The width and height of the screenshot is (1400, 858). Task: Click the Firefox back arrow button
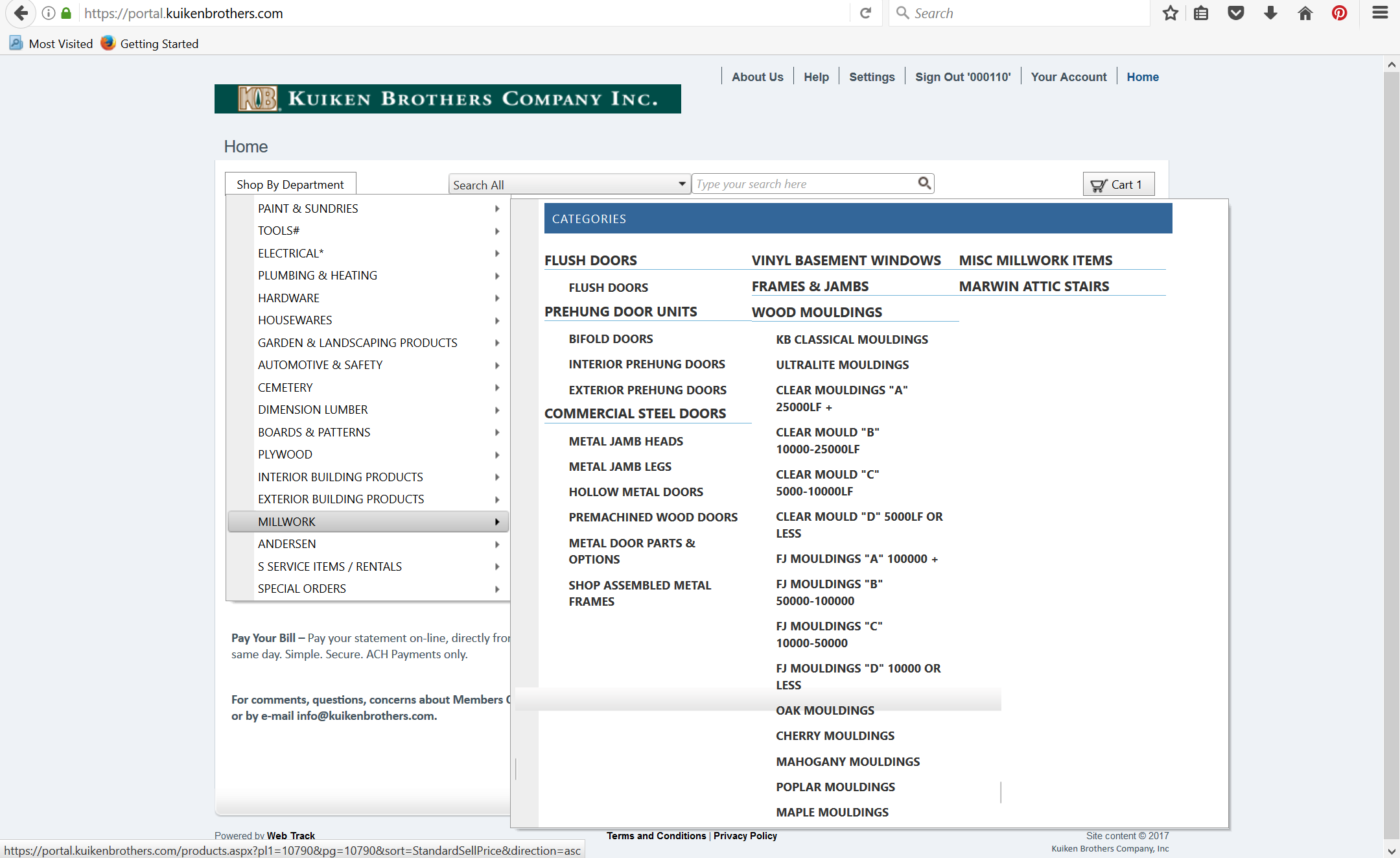point(20,13)
